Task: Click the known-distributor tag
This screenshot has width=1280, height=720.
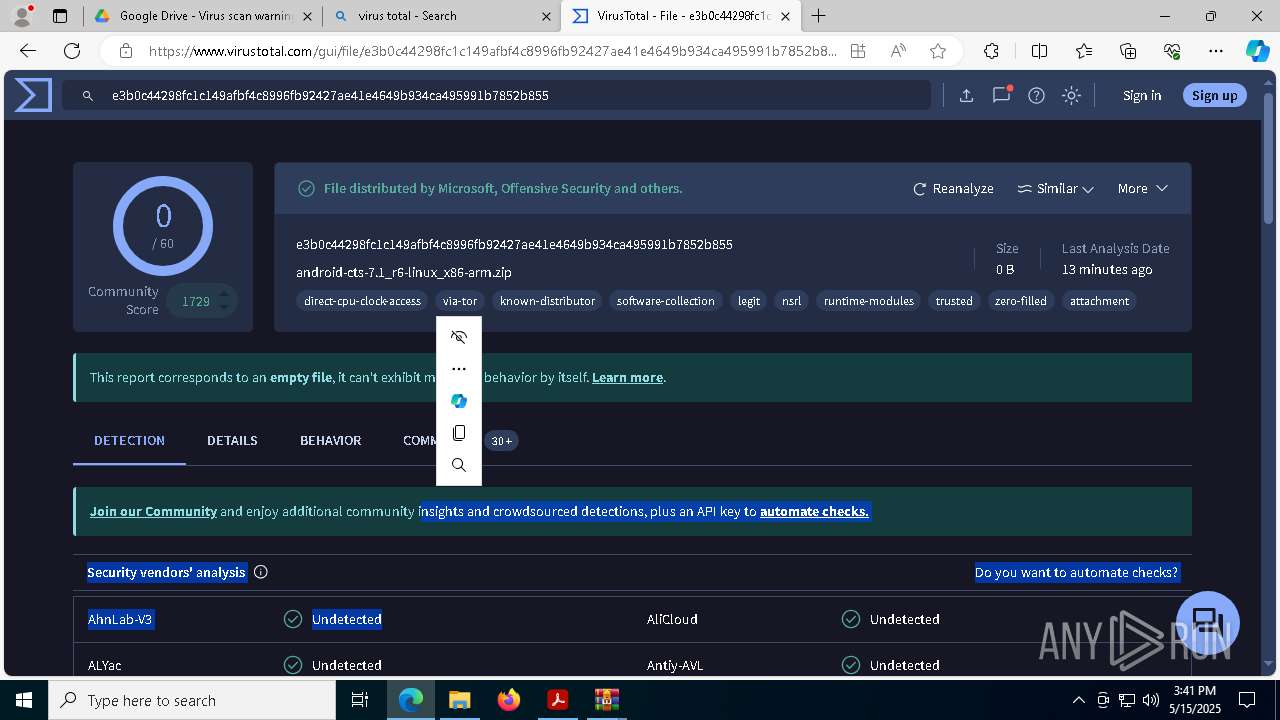Action: coord(547,301)
